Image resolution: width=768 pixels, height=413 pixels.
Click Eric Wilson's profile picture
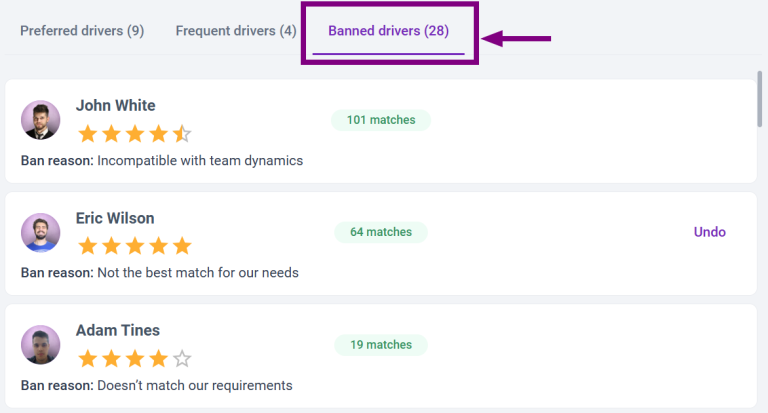(40, 232)
